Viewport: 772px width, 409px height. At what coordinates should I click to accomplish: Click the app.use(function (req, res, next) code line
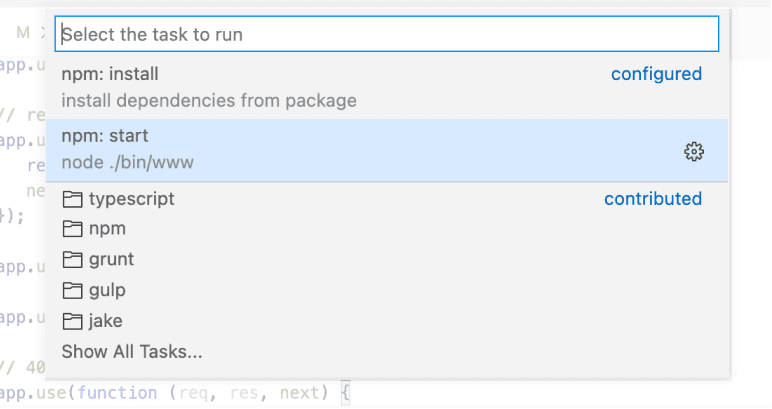pyautogui.click(x=180, y=394)
